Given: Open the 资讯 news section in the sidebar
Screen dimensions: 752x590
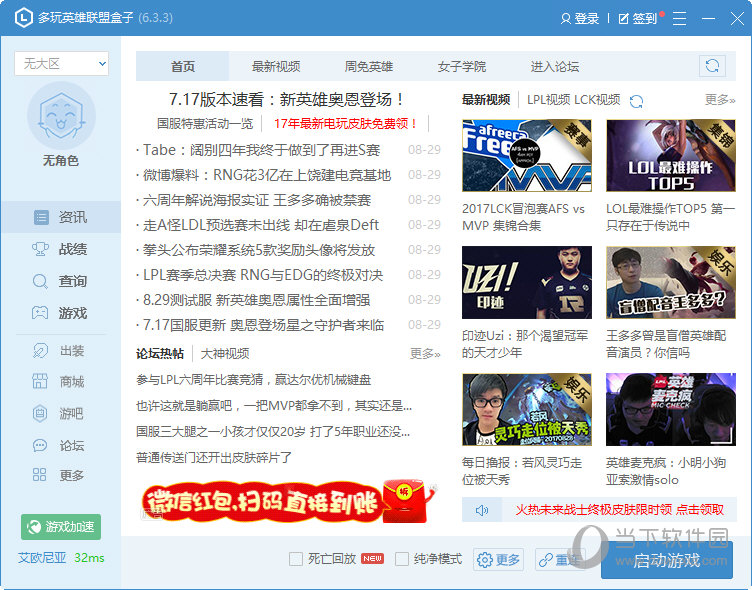Looking at the screenshot, I should tap(60, 217).
